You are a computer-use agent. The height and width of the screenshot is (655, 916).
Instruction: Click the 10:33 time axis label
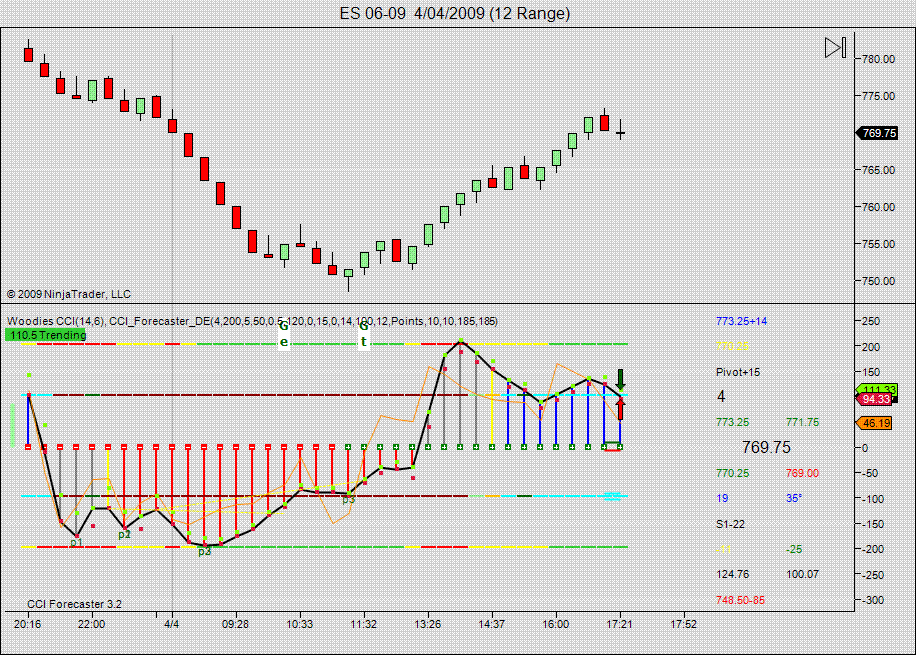click(300, 624)
